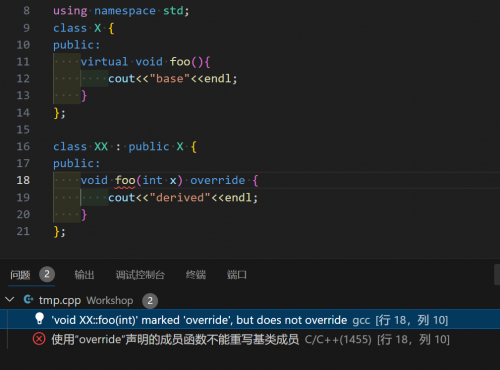500x370 pixels.
Task: Click the red error circle icon
Action: point(39,339)
